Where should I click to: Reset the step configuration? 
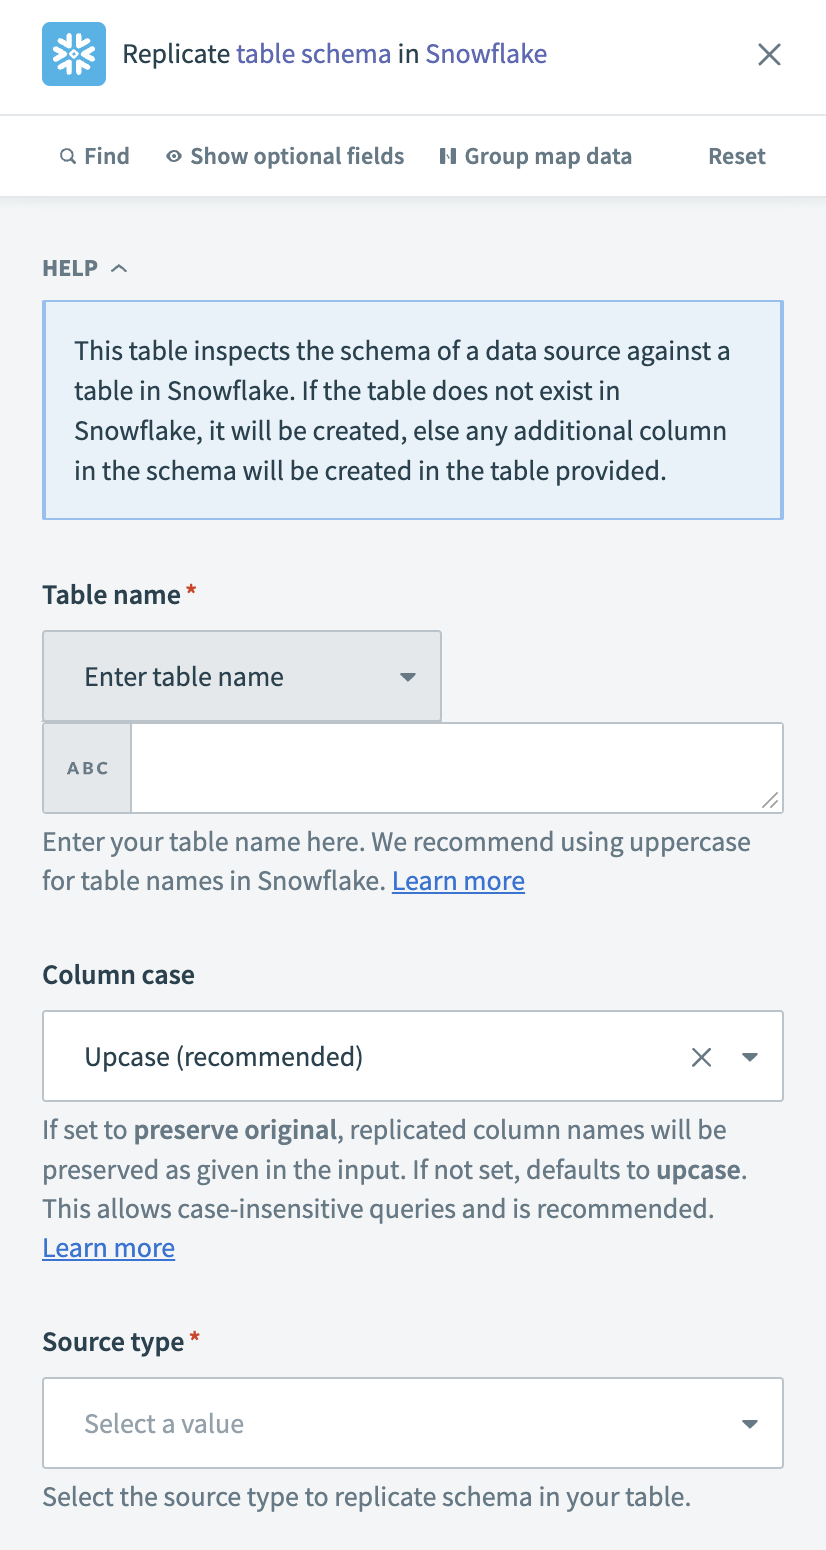[x=737, y=156]
